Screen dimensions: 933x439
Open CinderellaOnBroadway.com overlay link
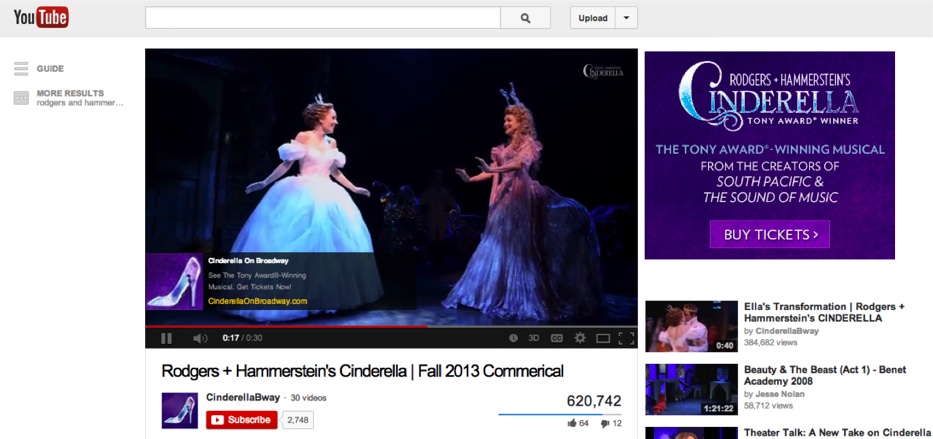(258, 301)
